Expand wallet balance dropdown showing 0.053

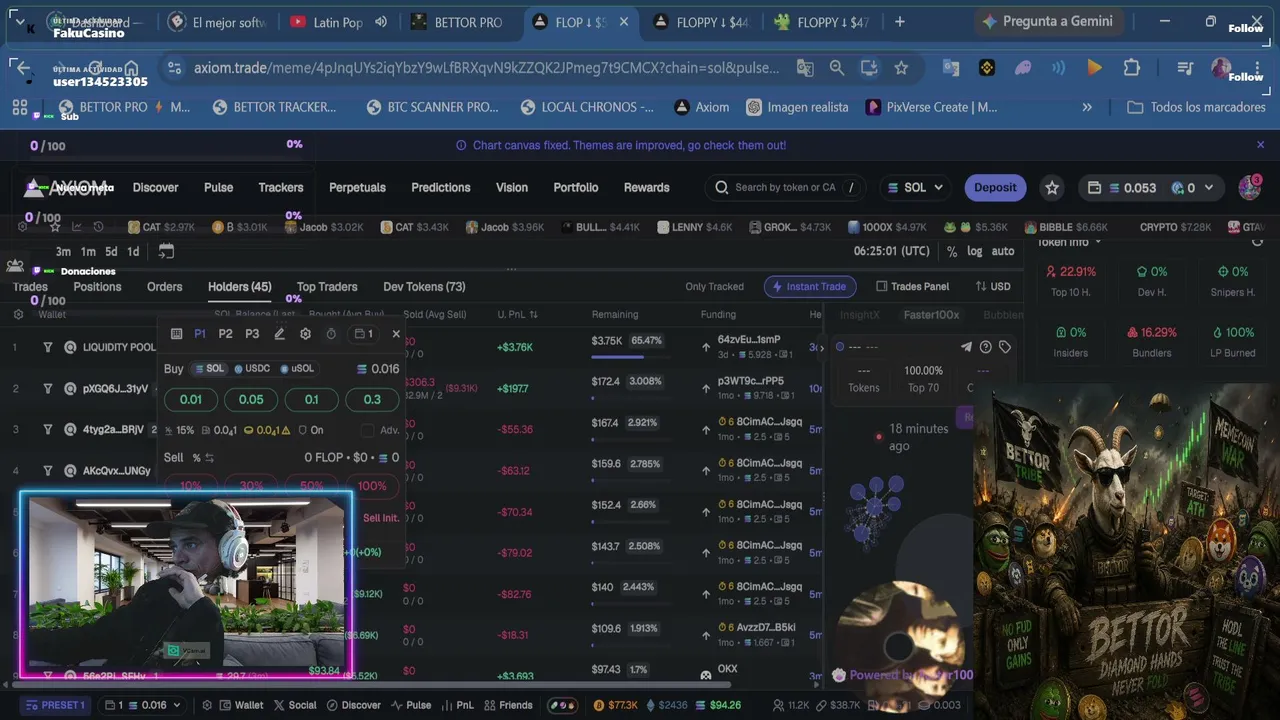click(1150, 187)
